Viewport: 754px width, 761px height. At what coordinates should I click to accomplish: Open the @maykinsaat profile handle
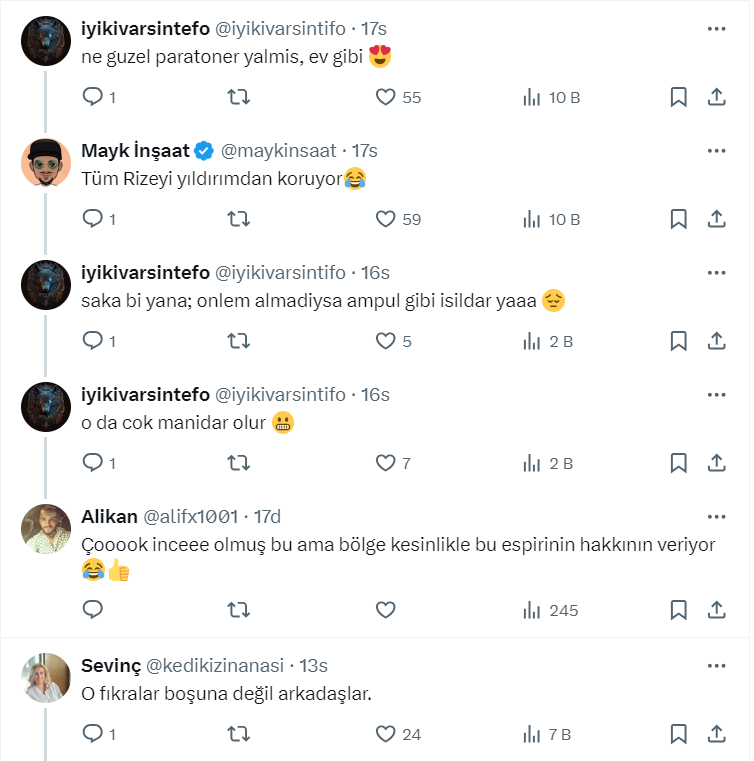278,151
